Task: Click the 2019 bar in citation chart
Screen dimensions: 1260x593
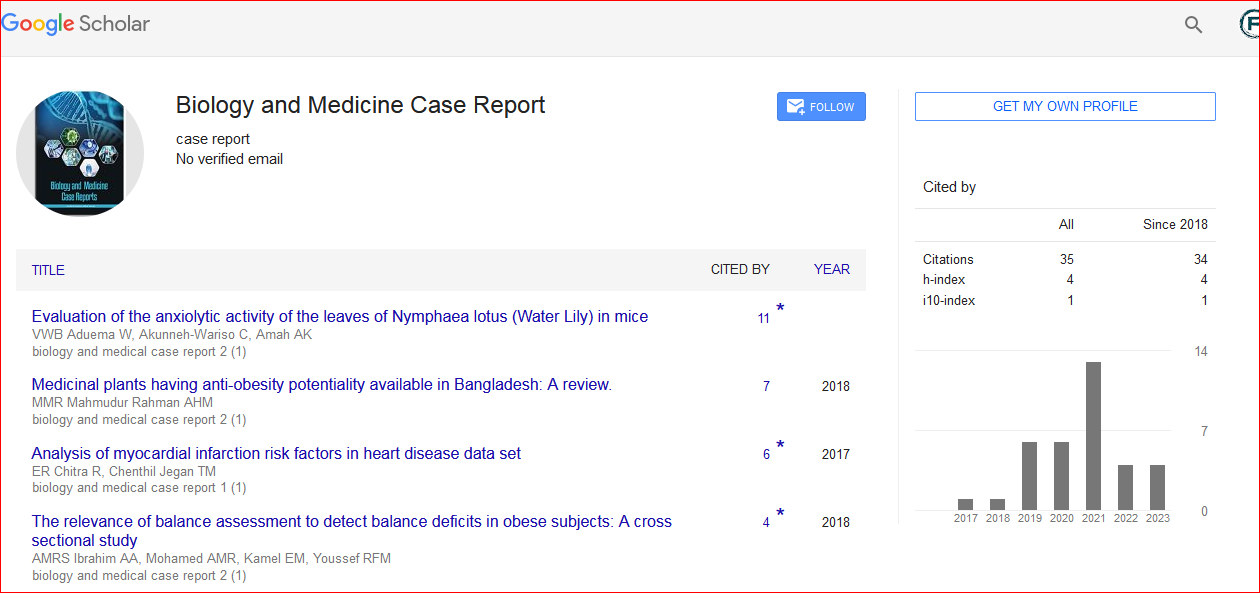Action: [1029, 476]
